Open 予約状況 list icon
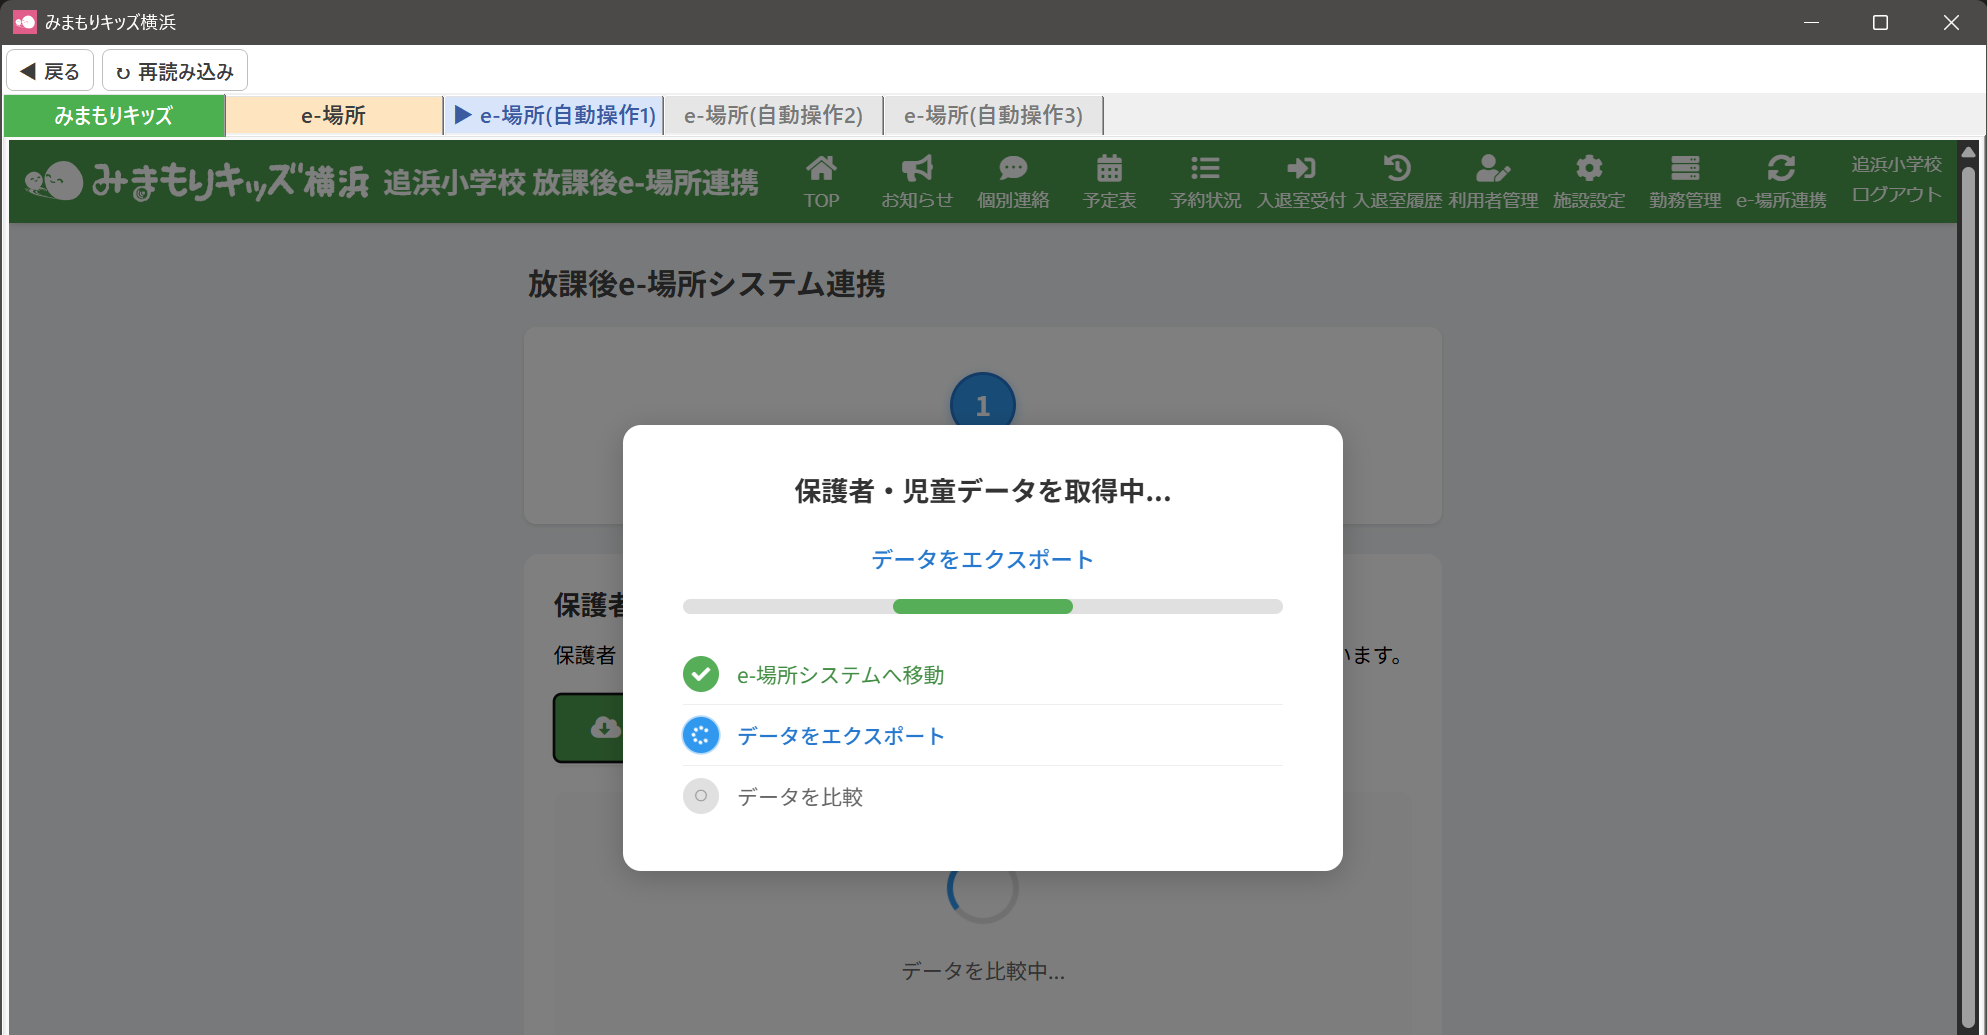Screen dimensions: 1987x1035 1205,169
